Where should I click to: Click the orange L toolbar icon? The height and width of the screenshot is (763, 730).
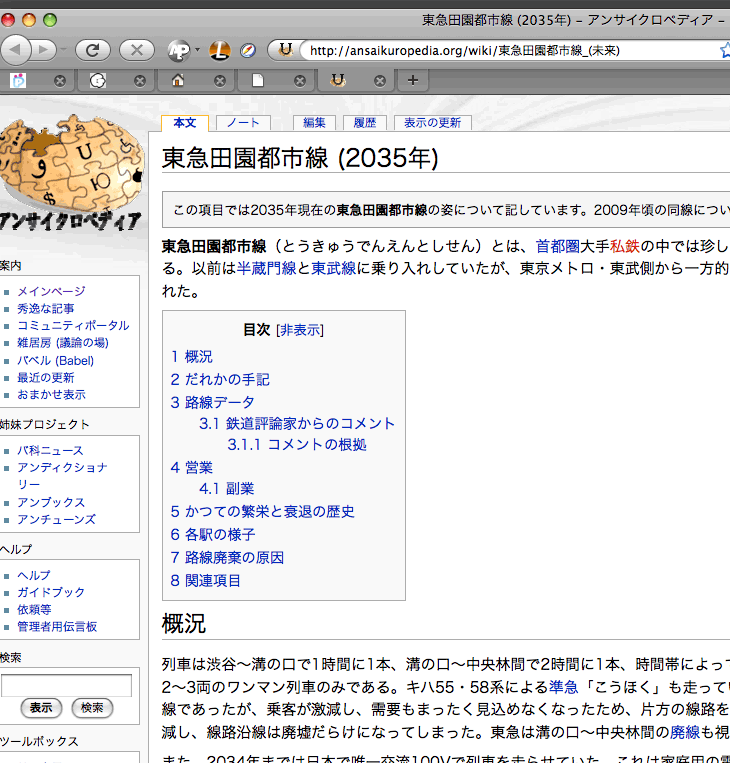click(219, 50)
